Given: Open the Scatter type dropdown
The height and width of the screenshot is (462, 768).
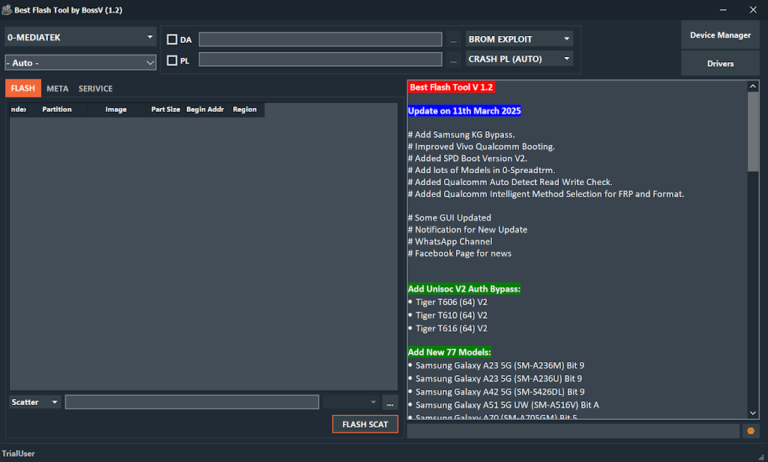Looking at the screenshot, I should tap(35, 402).
